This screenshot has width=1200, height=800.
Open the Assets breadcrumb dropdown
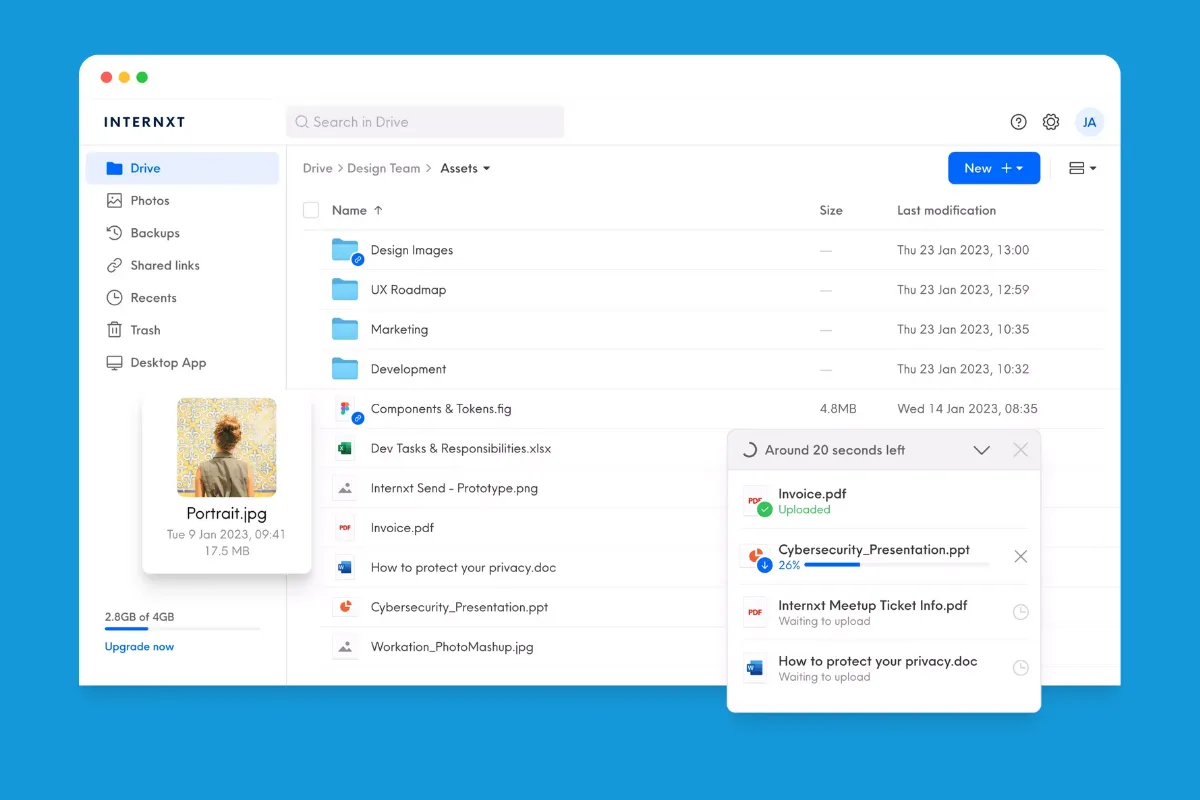coord(465,168)
